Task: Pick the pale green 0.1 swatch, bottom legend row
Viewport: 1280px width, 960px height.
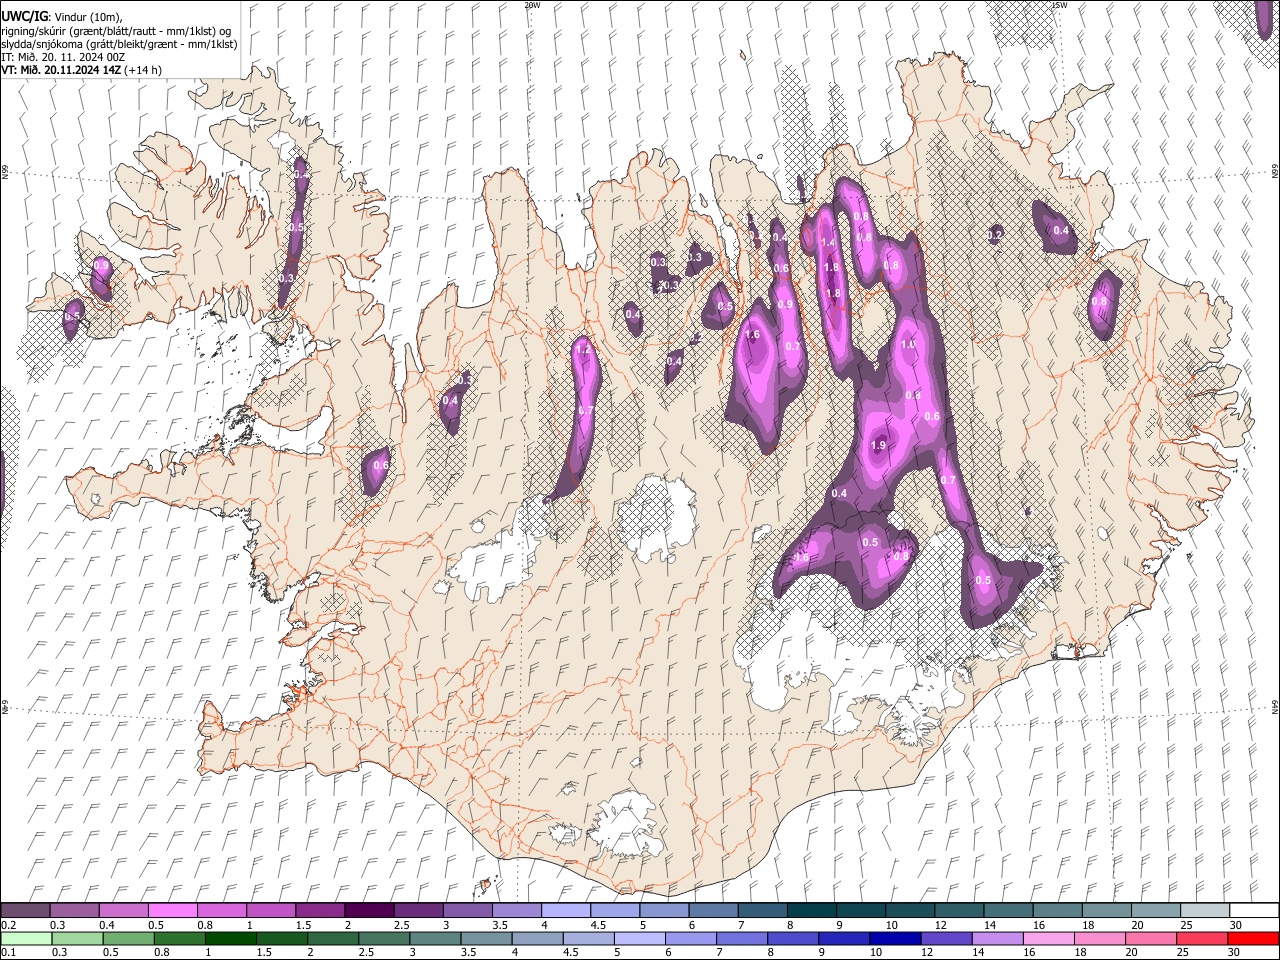Action: point(27,938)
